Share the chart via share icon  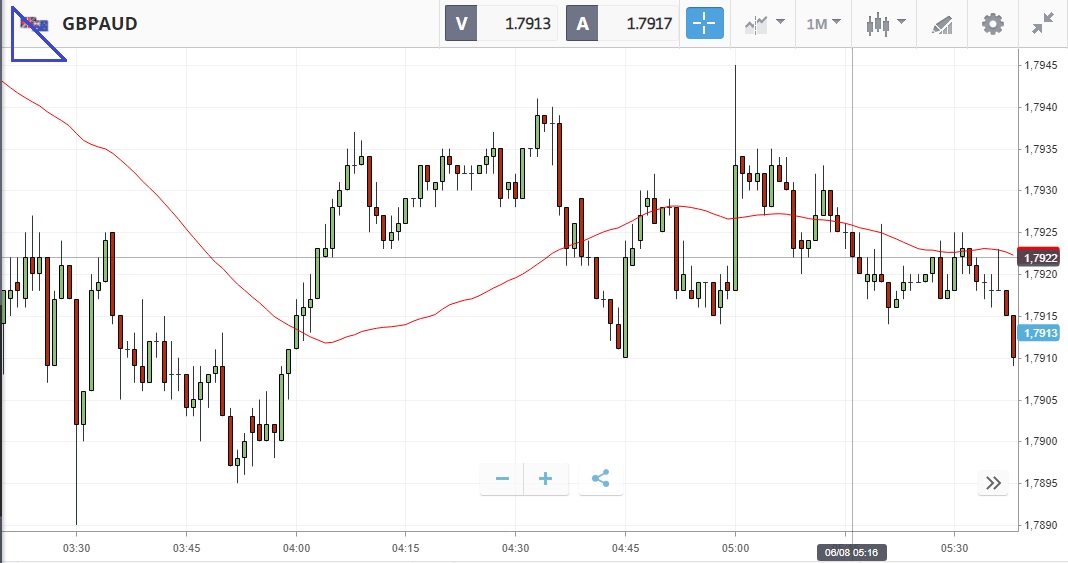click(600, 479)
